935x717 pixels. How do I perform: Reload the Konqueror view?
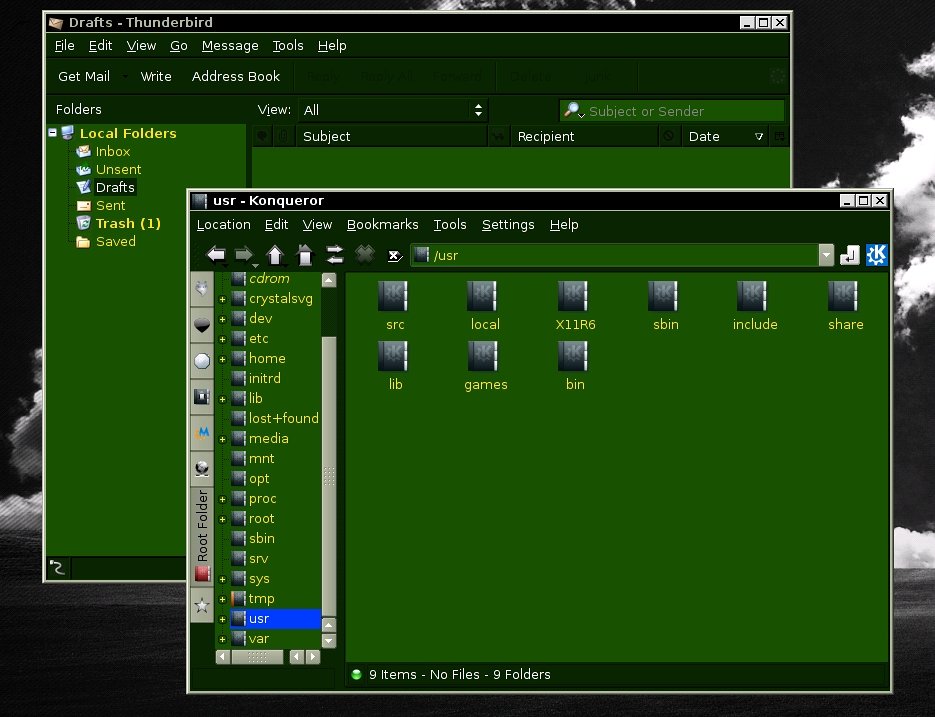click(335, 255)
